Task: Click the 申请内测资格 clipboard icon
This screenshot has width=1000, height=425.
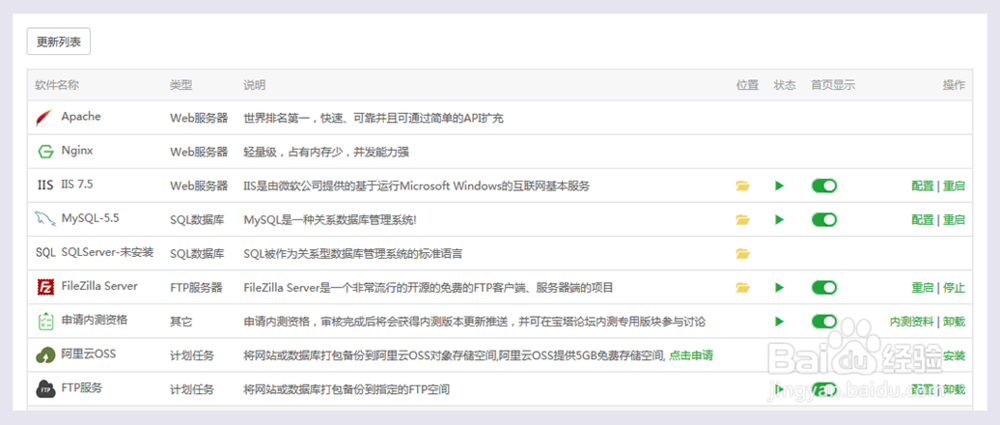Action: coord(46,321)
